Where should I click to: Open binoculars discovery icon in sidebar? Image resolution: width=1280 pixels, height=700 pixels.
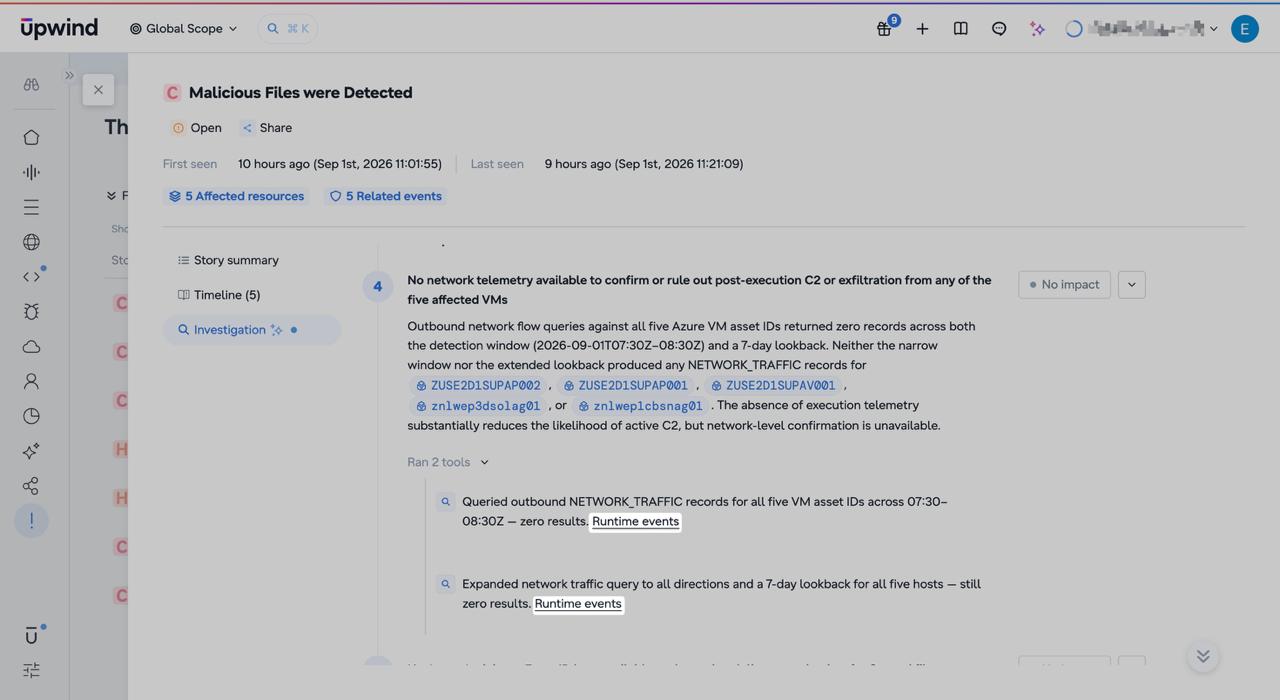31,85
